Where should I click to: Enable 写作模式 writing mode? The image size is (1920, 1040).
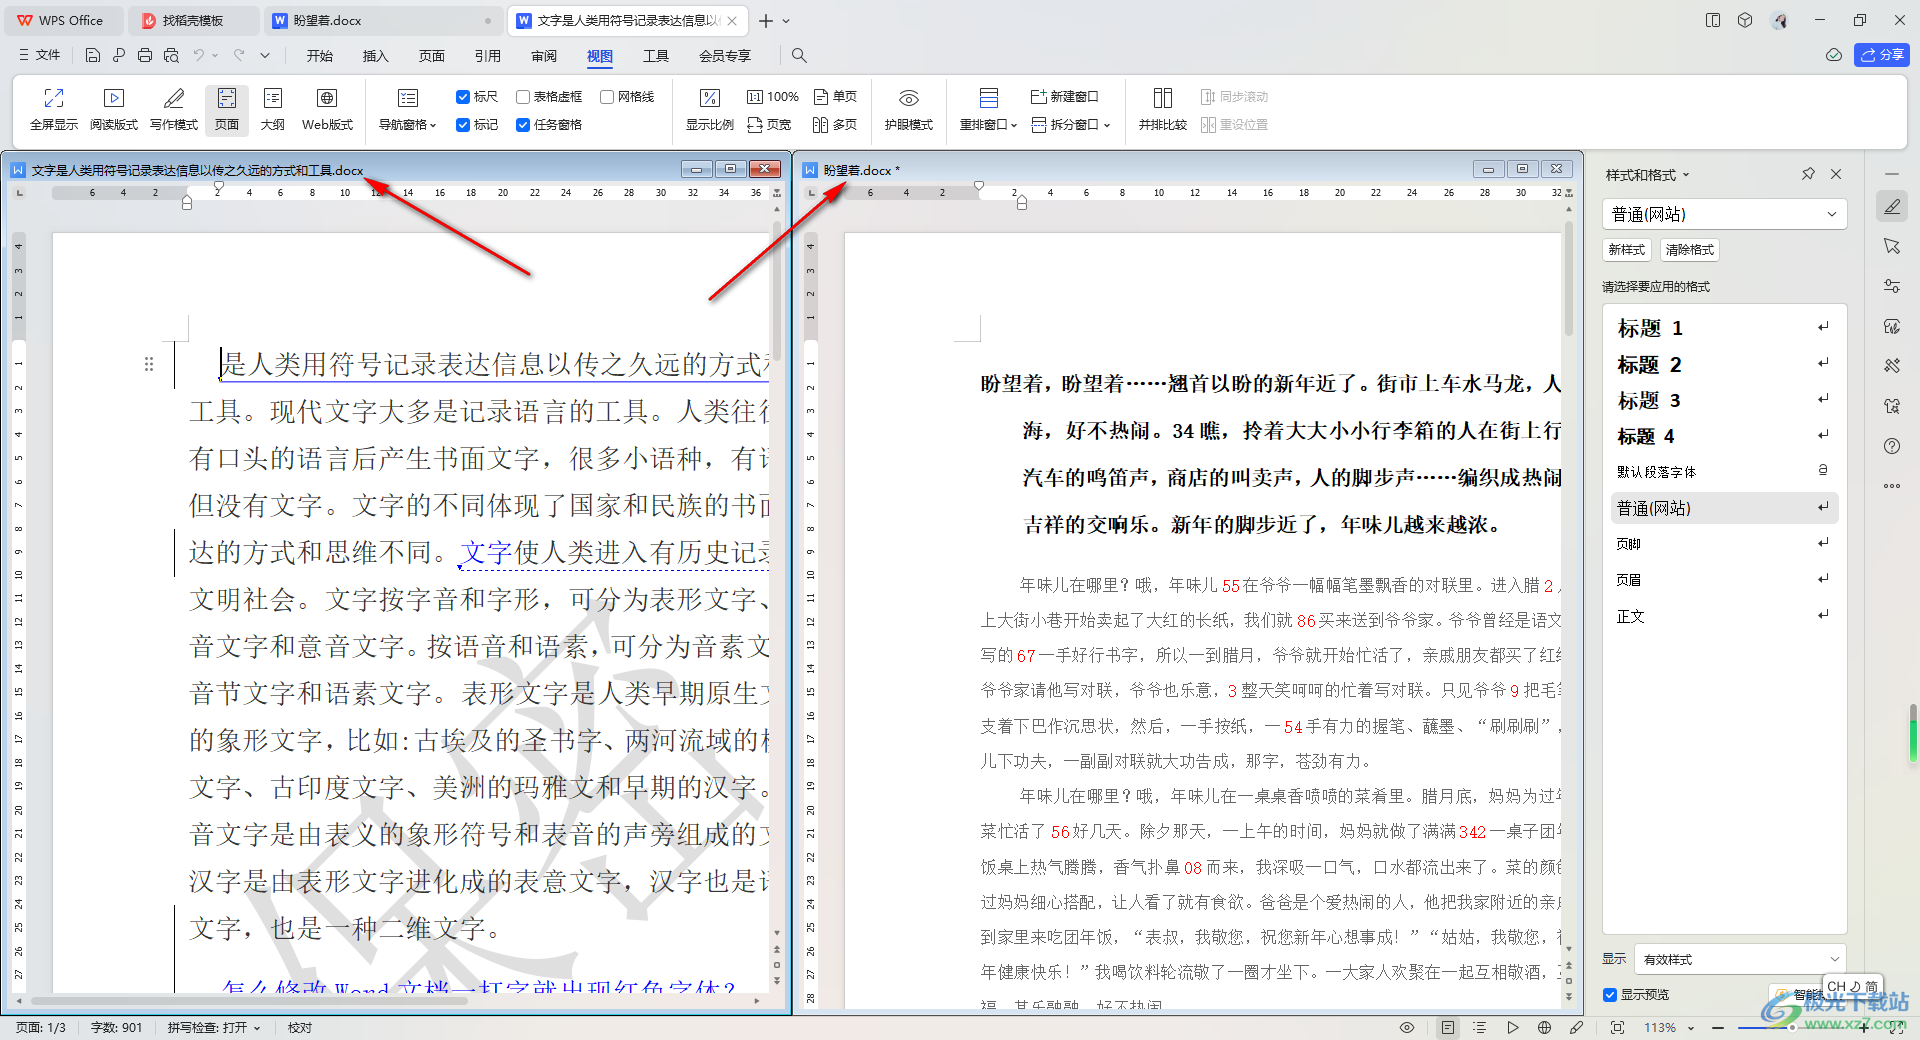click(x=173, y=99)
